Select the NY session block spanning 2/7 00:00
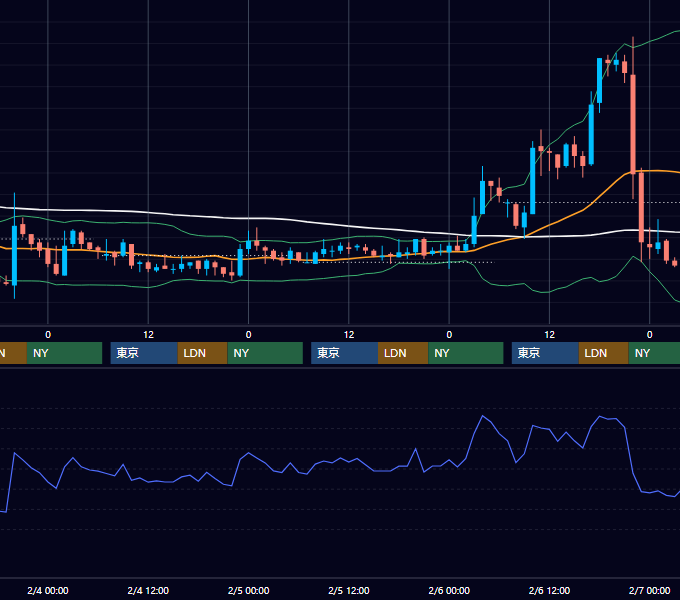This screenshot has width=680, height=600. (654, 353)
